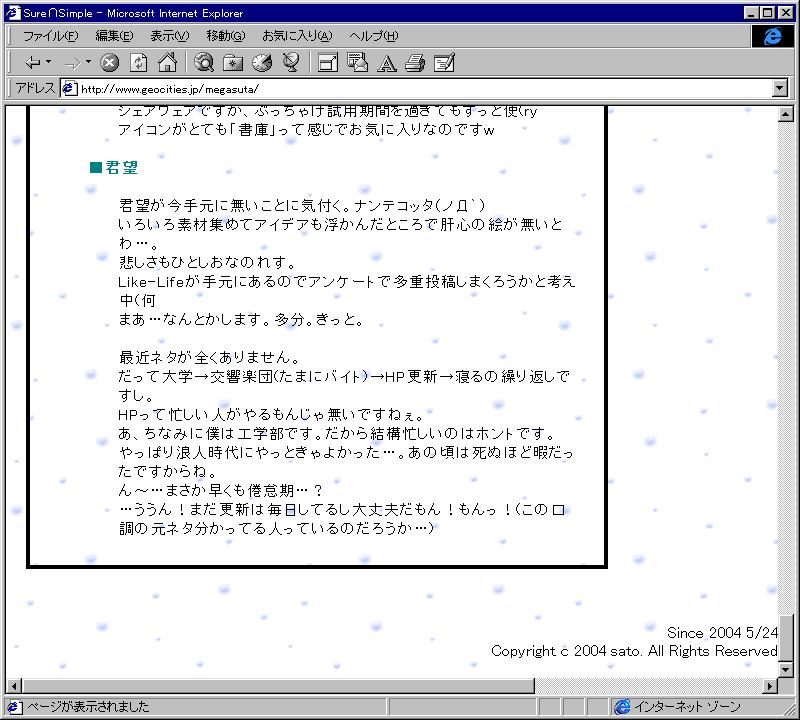
Task: Click the Back arrow toolbar button
Action: [32, 63]
